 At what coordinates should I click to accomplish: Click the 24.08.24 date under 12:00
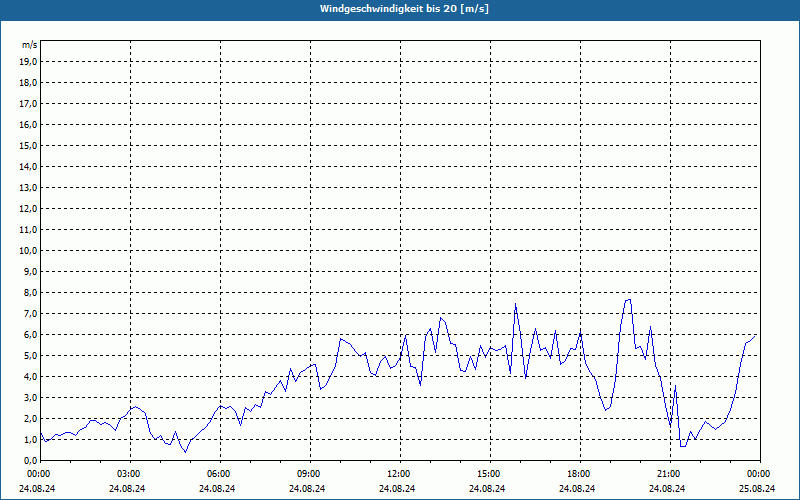pyautogui.click(x=397, y=488)
